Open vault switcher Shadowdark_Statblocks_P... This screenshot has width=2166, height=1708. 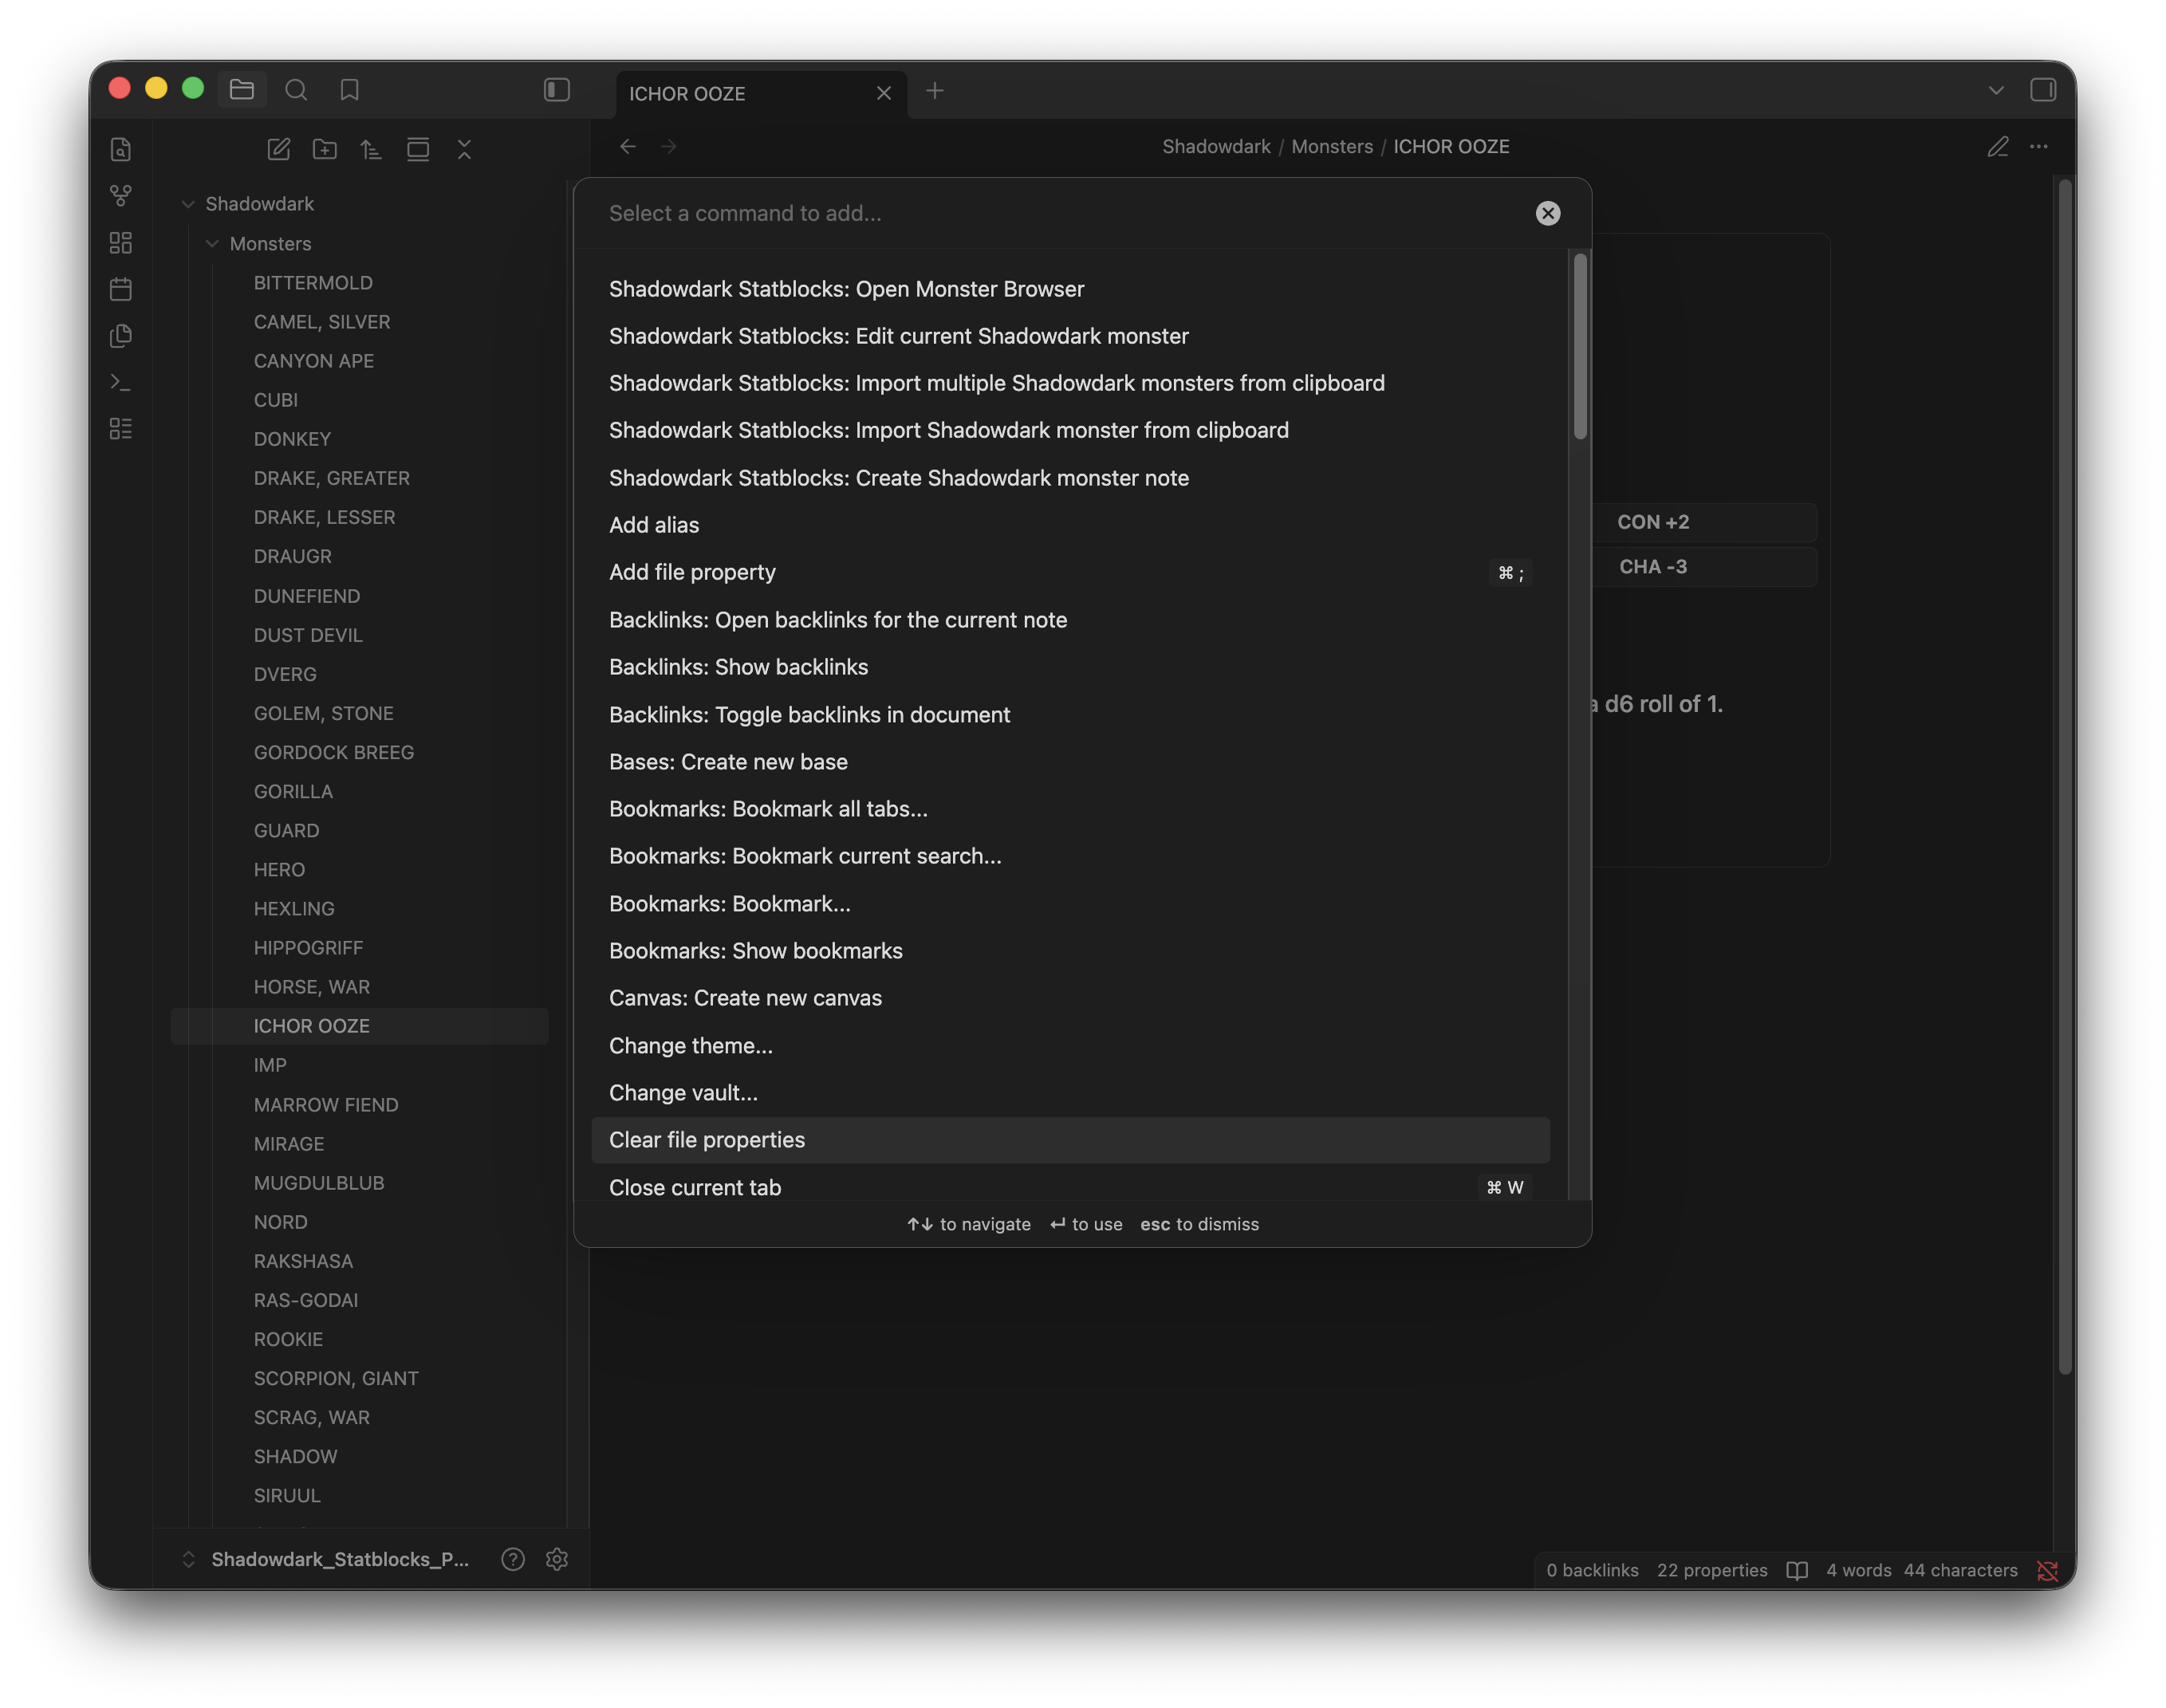pos(327,1559)
